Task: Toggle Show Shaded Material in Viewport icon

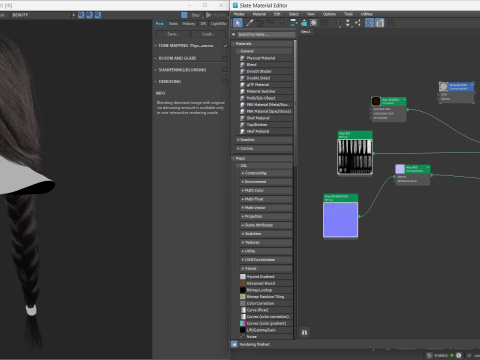Action: [314, 23]
